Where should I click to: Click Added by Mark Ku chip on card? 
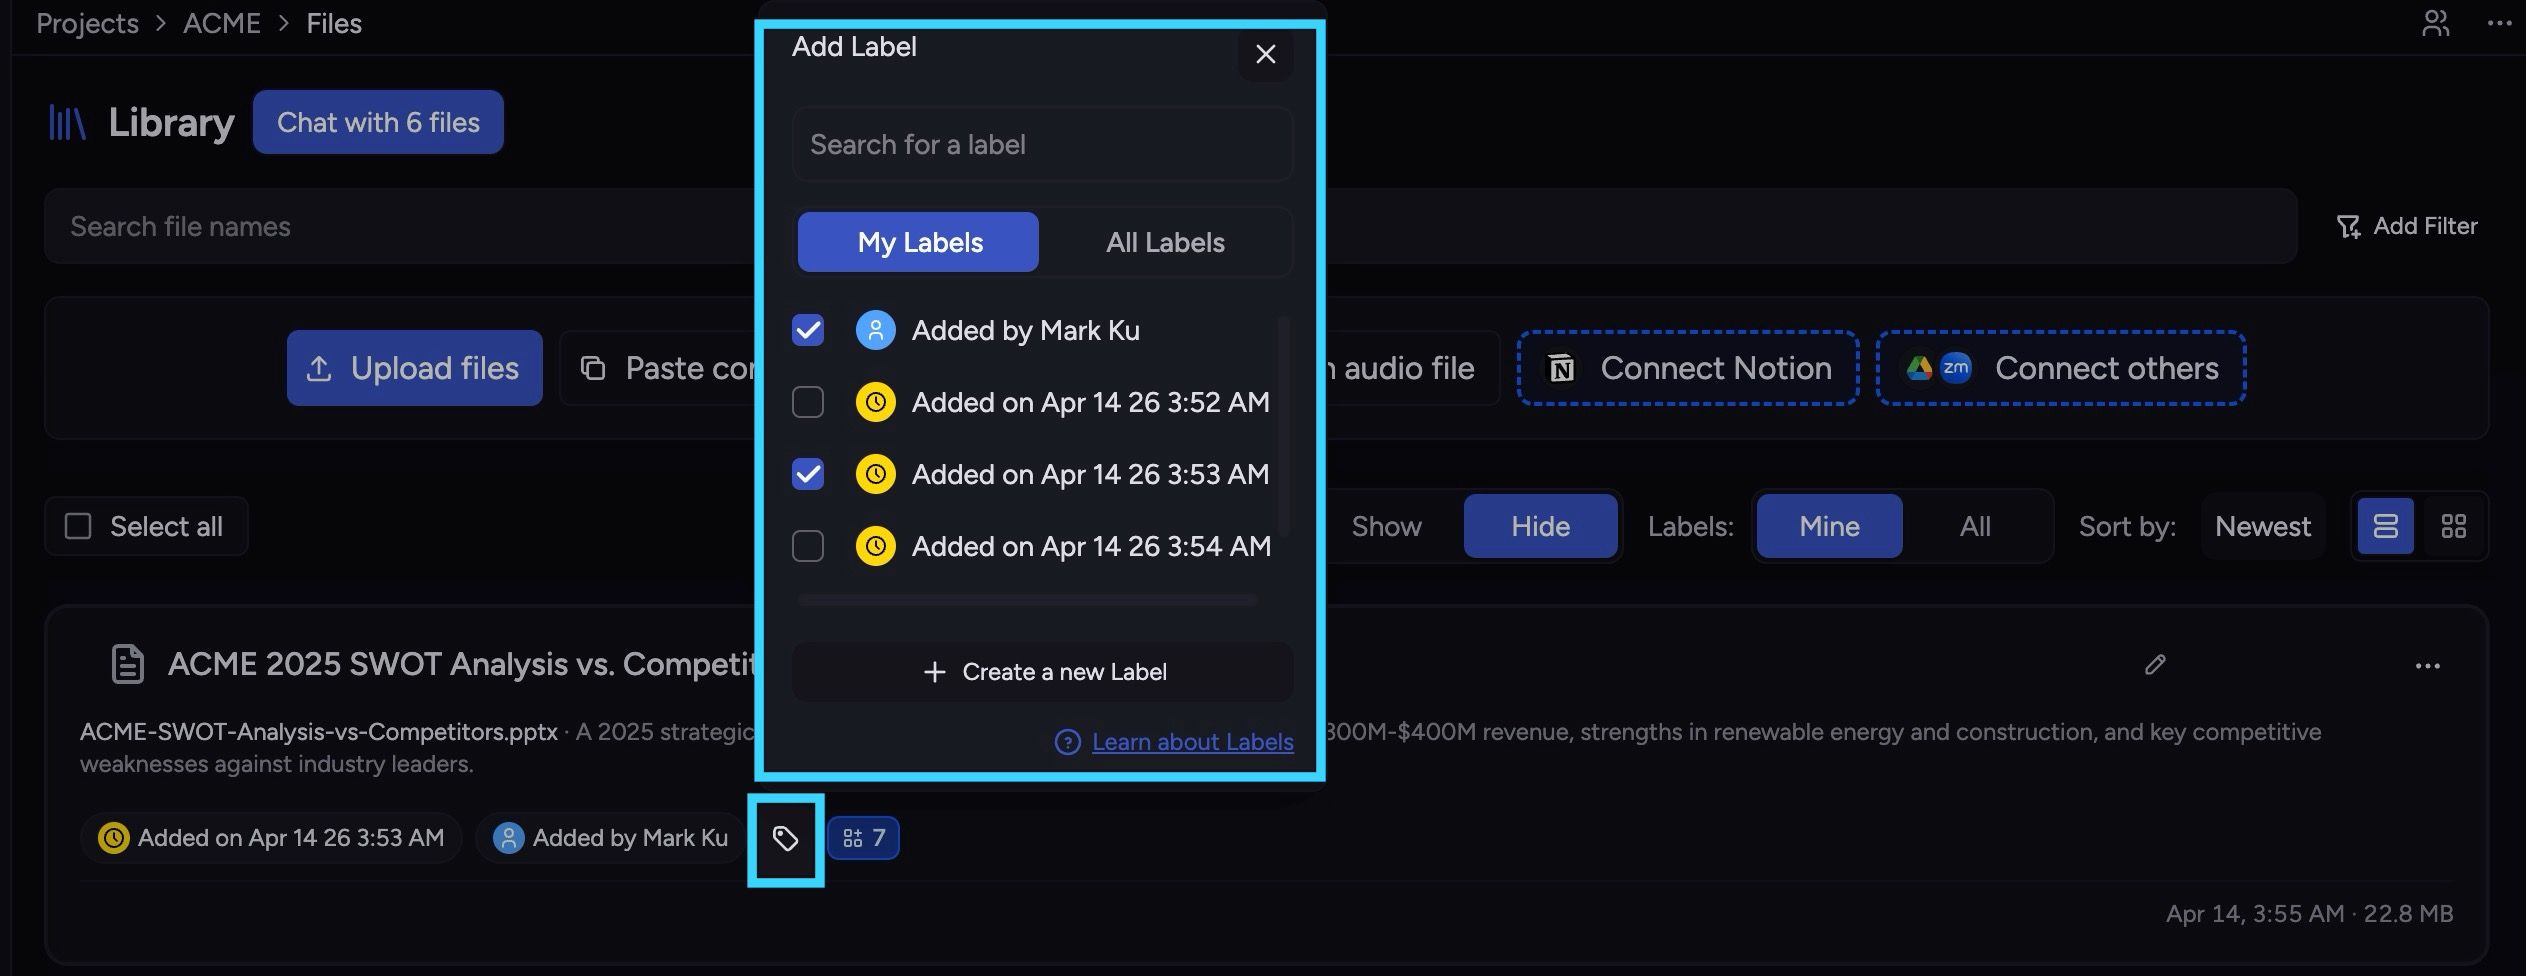pos(610,838)
